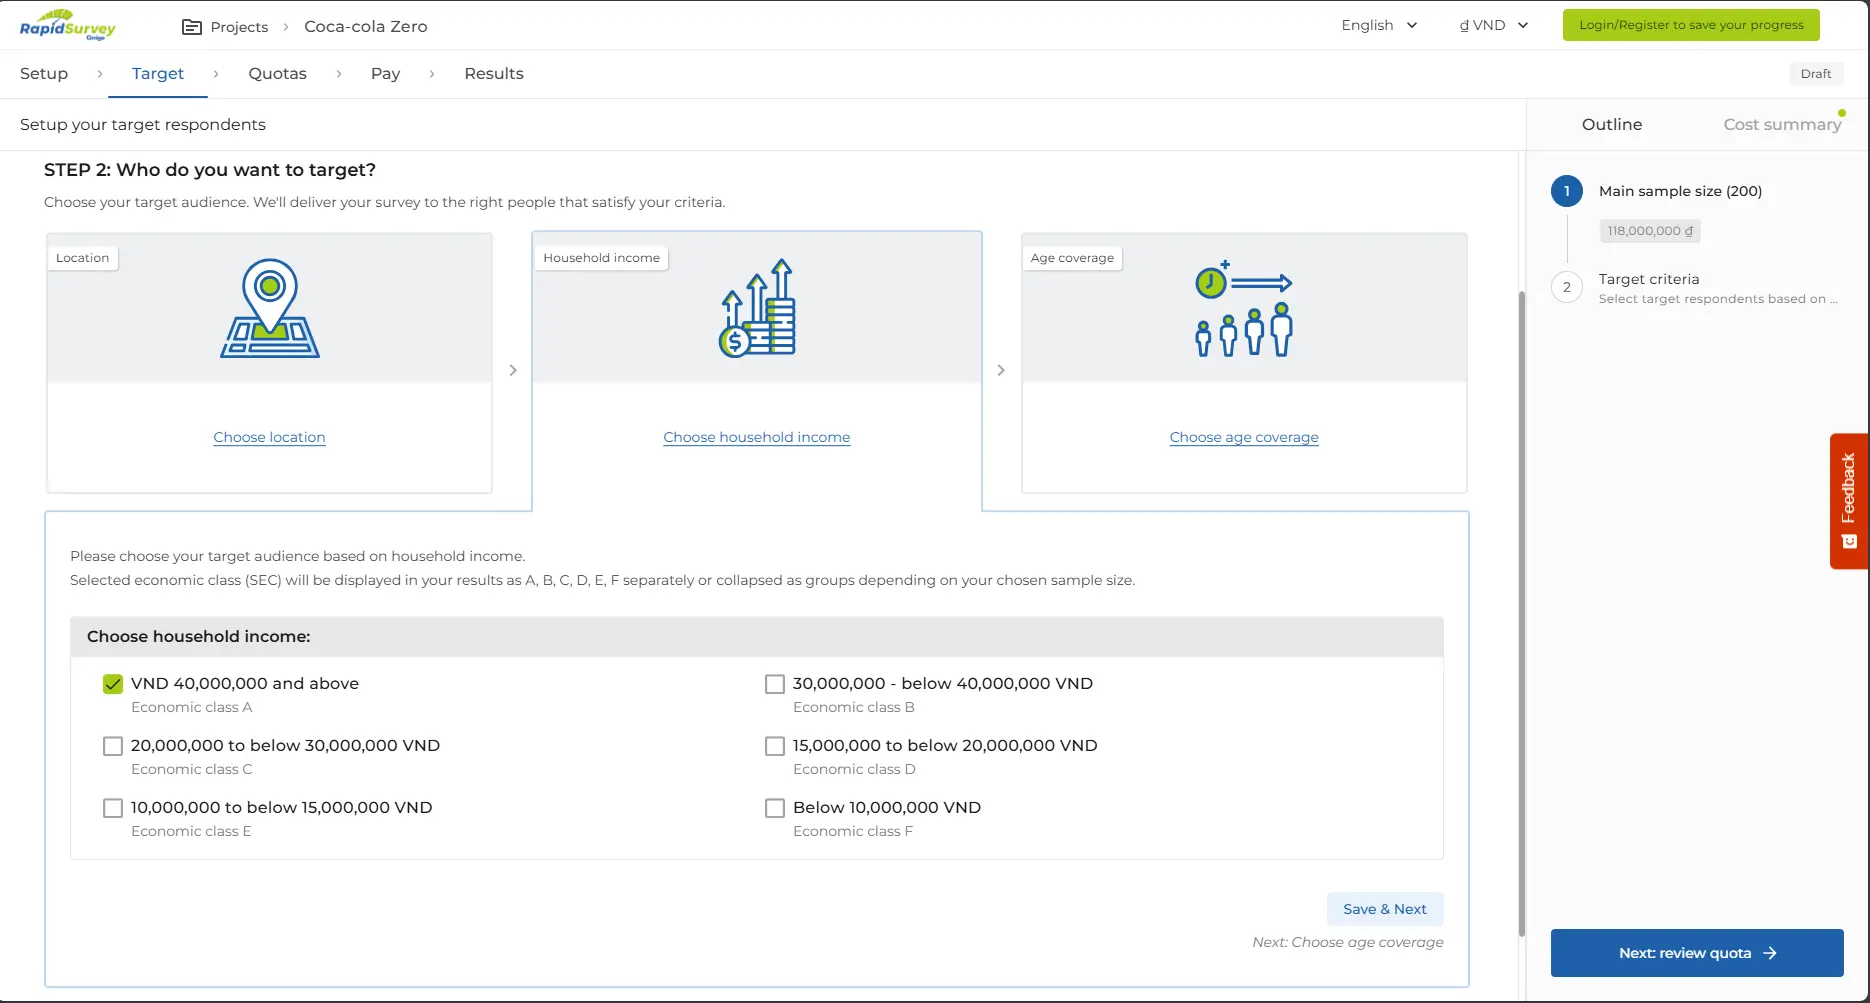Screen dimensions: 1870x1003
Task: Click the RapidSurvey logo
Action: click(67, 25)
